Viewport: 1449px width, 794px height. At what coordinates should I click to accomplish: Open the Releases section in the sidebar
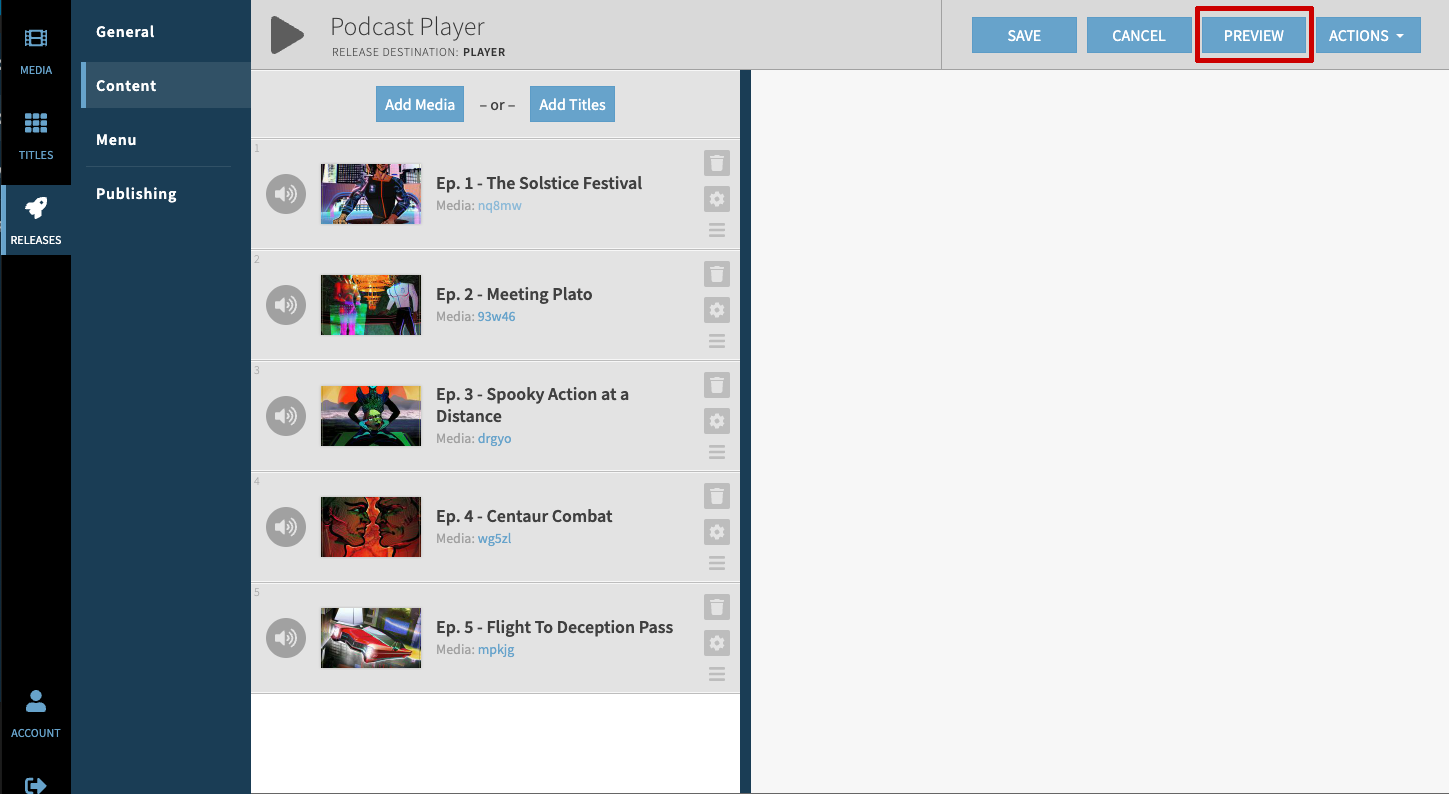[35, 218]
